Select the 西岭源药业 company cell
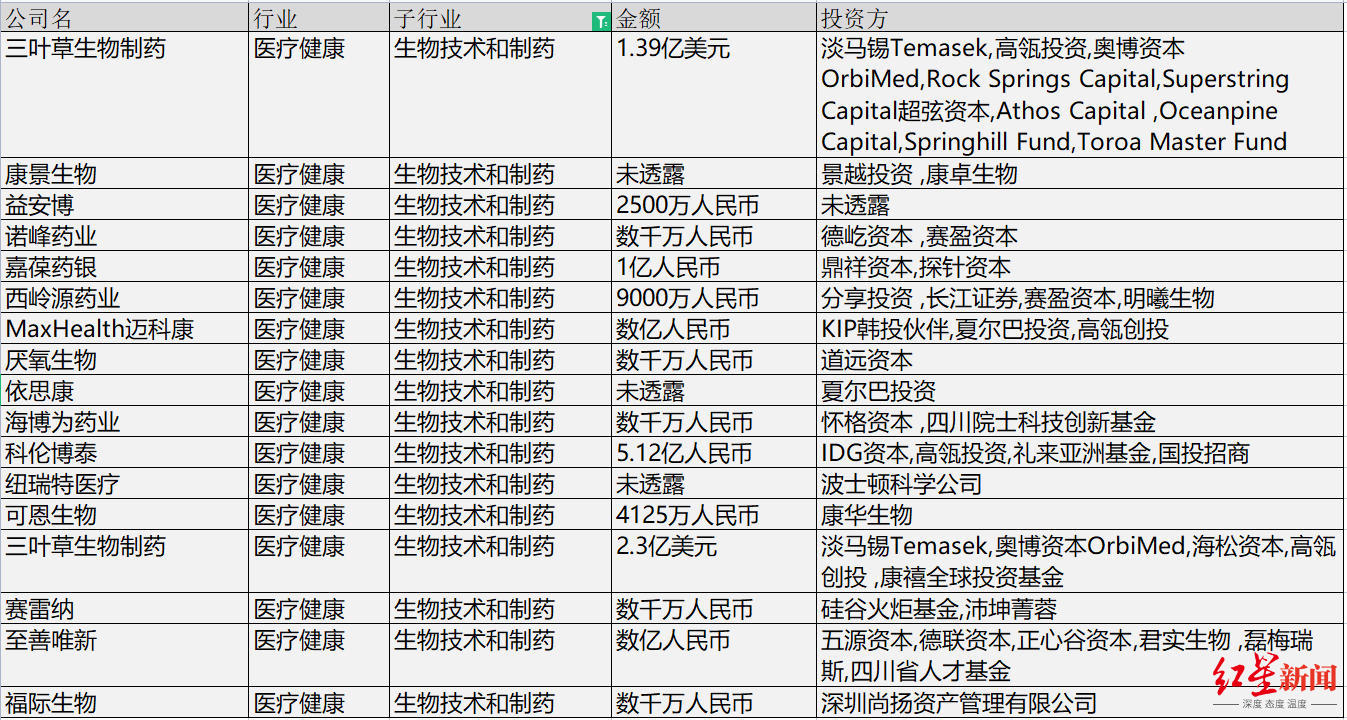This screenshot has width=1347, height=720. tap(124, 298)
